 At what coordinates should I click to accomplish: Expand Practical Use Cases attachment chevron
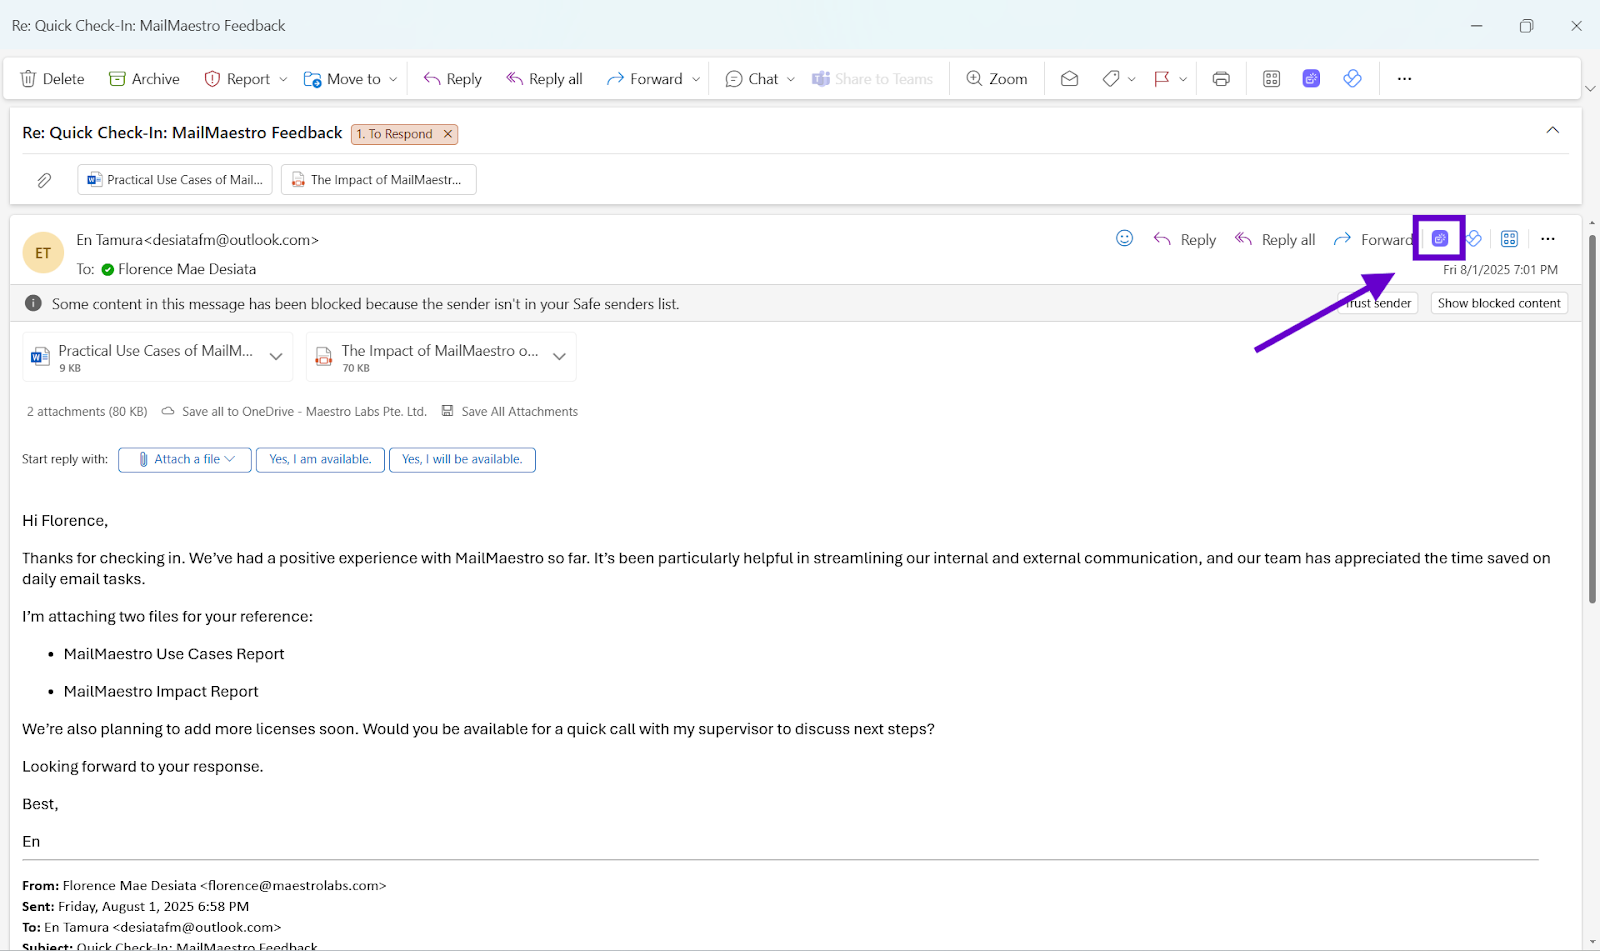click(x=276, y=357)
